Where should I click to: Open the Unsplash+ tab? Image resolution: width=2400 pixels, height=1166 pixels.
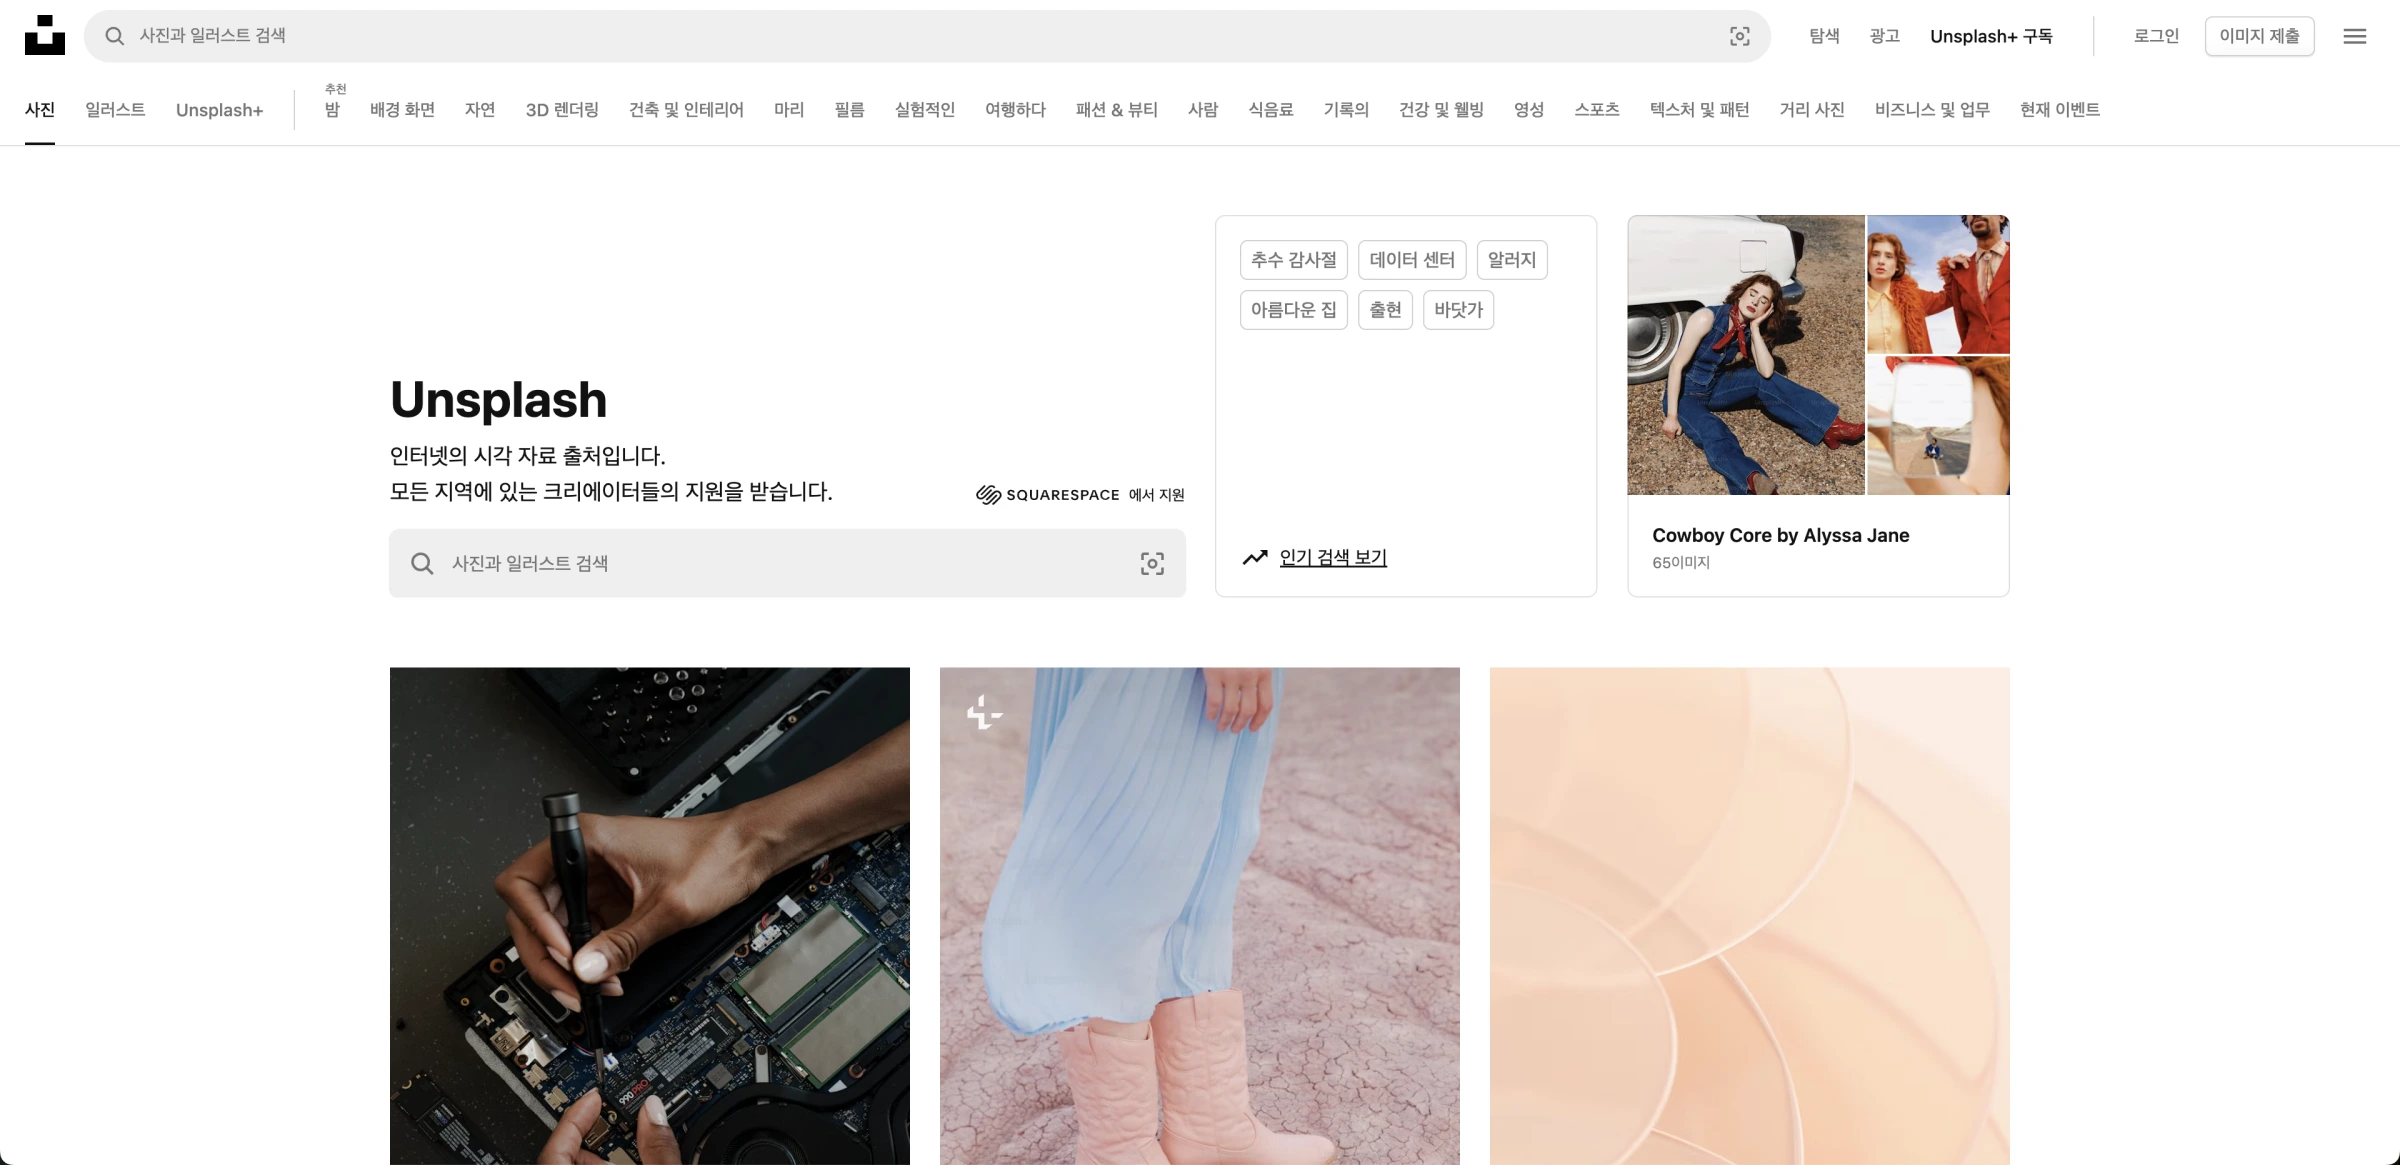coord(220,110)
